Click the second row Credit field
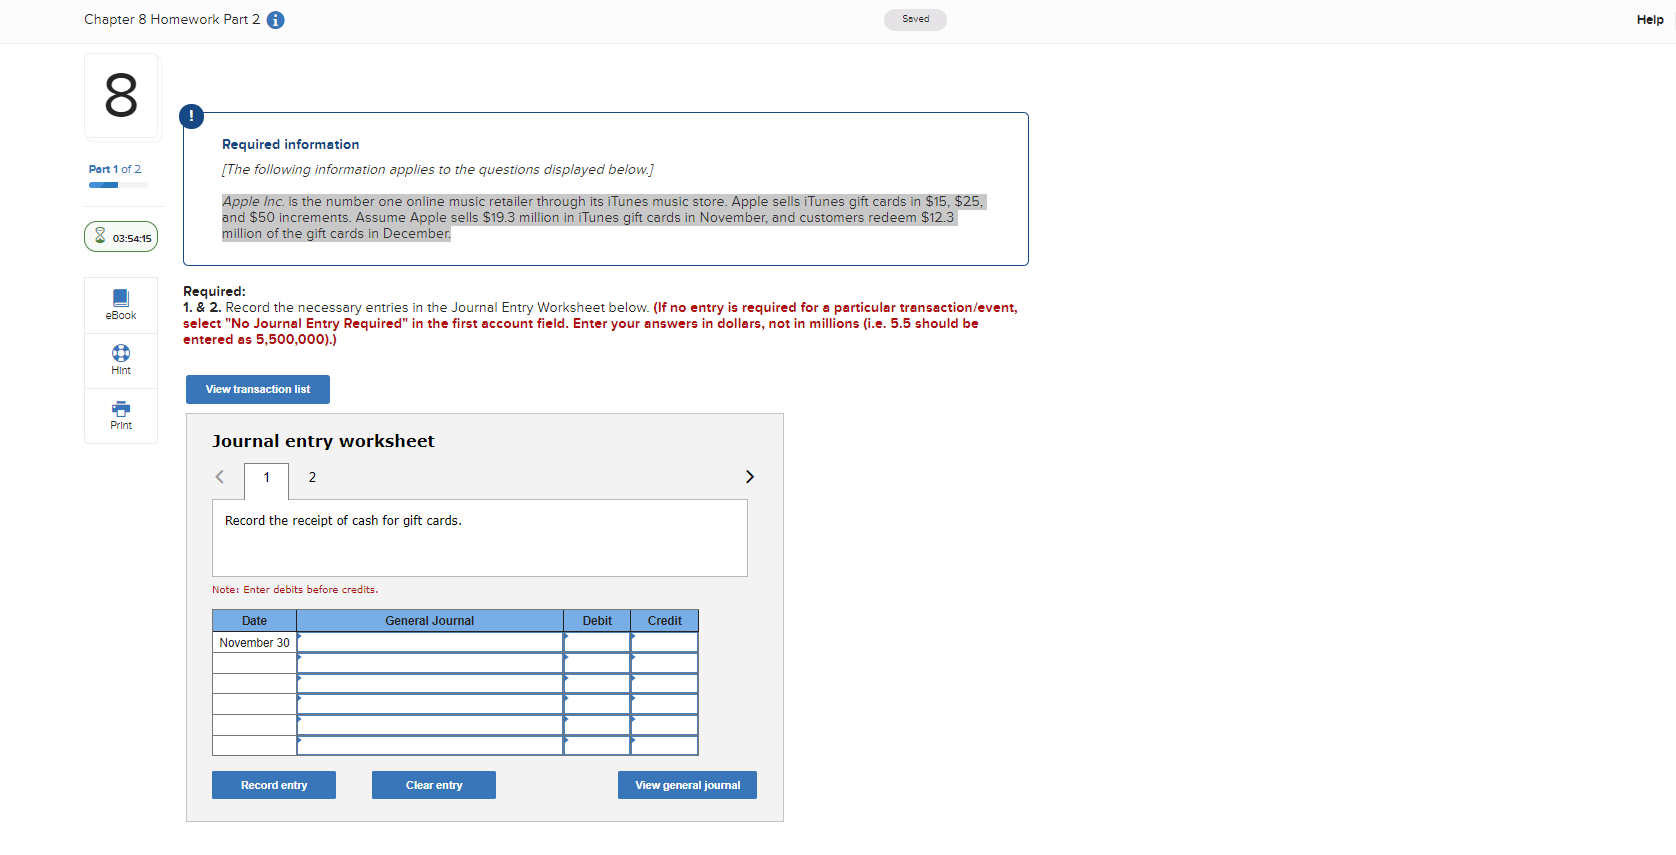The width and height of the screenshot is (1676, 855). click(x=664, y=663)
